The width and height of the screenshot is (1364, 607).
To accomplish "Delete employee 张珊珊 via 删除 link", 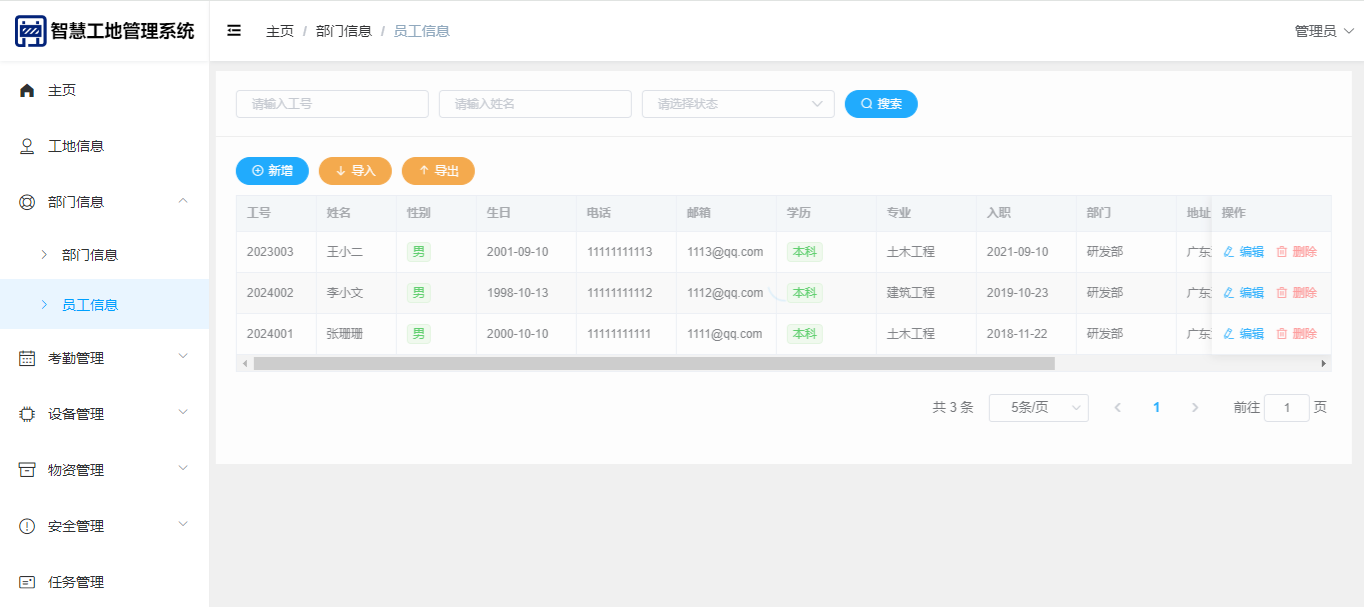I will (1296, 334).
